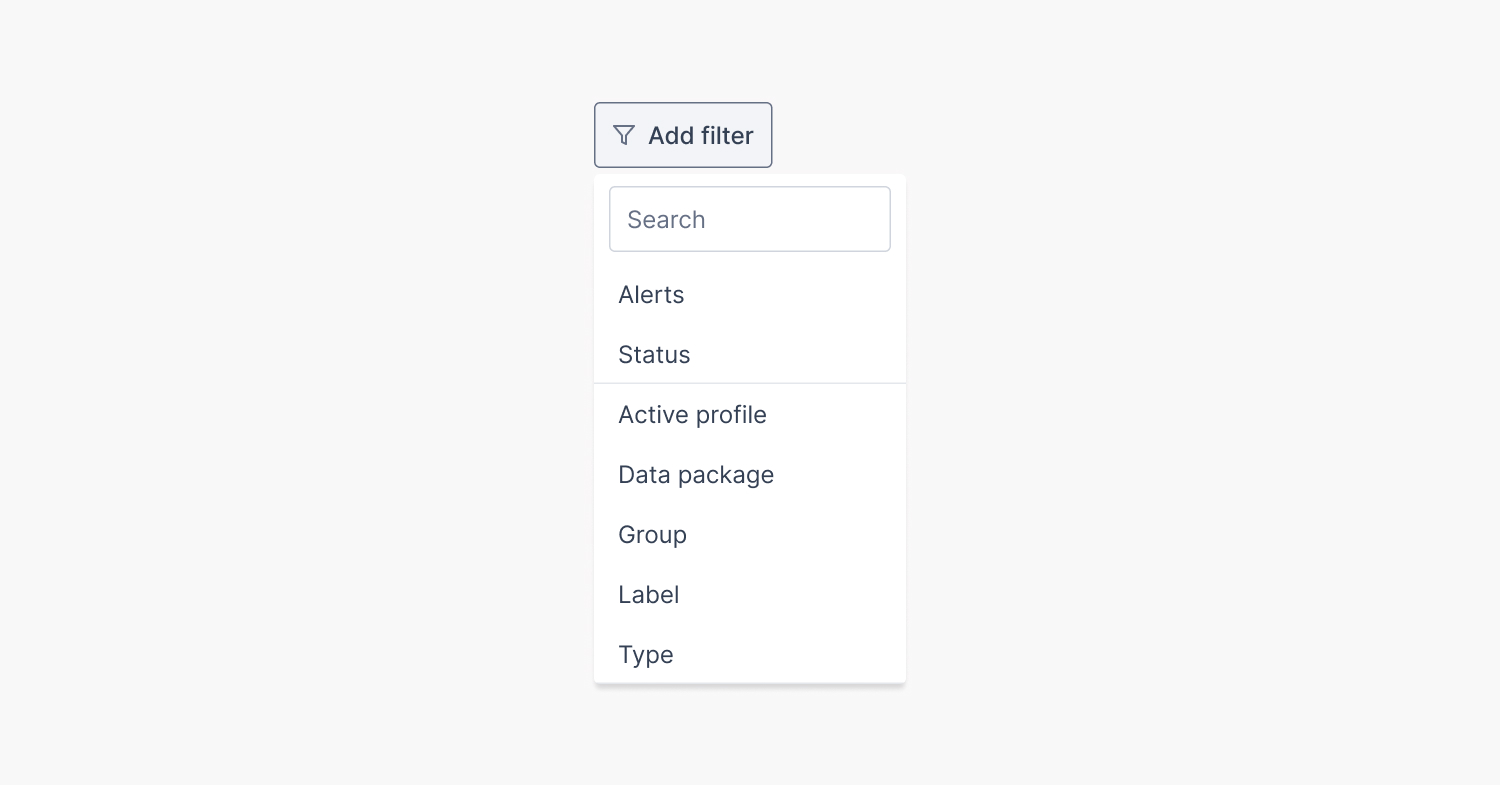Select the Active profile filter

(692, 415)
